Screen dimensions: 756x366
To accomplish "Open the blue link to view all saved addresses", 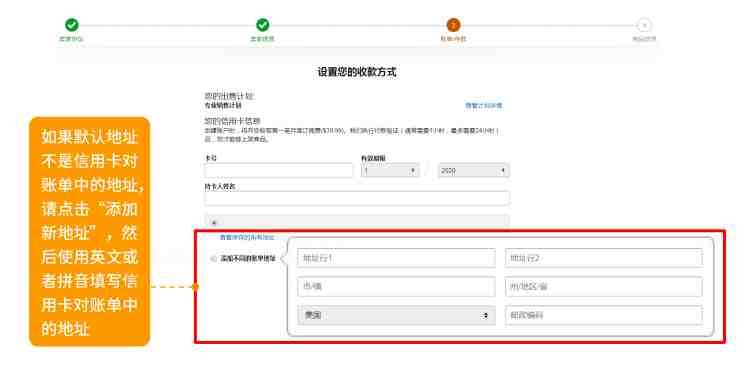I will pyautogui.click(x=247, y=237).
